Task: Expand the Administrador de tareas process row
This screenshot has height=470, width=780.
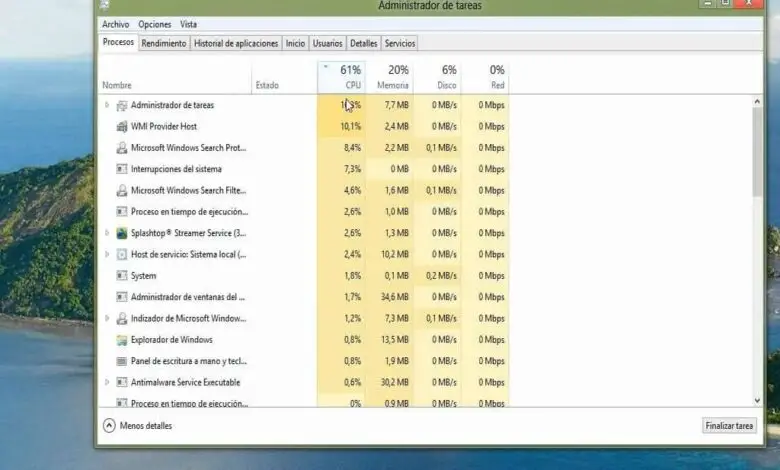Action: (x=106, y=105)
